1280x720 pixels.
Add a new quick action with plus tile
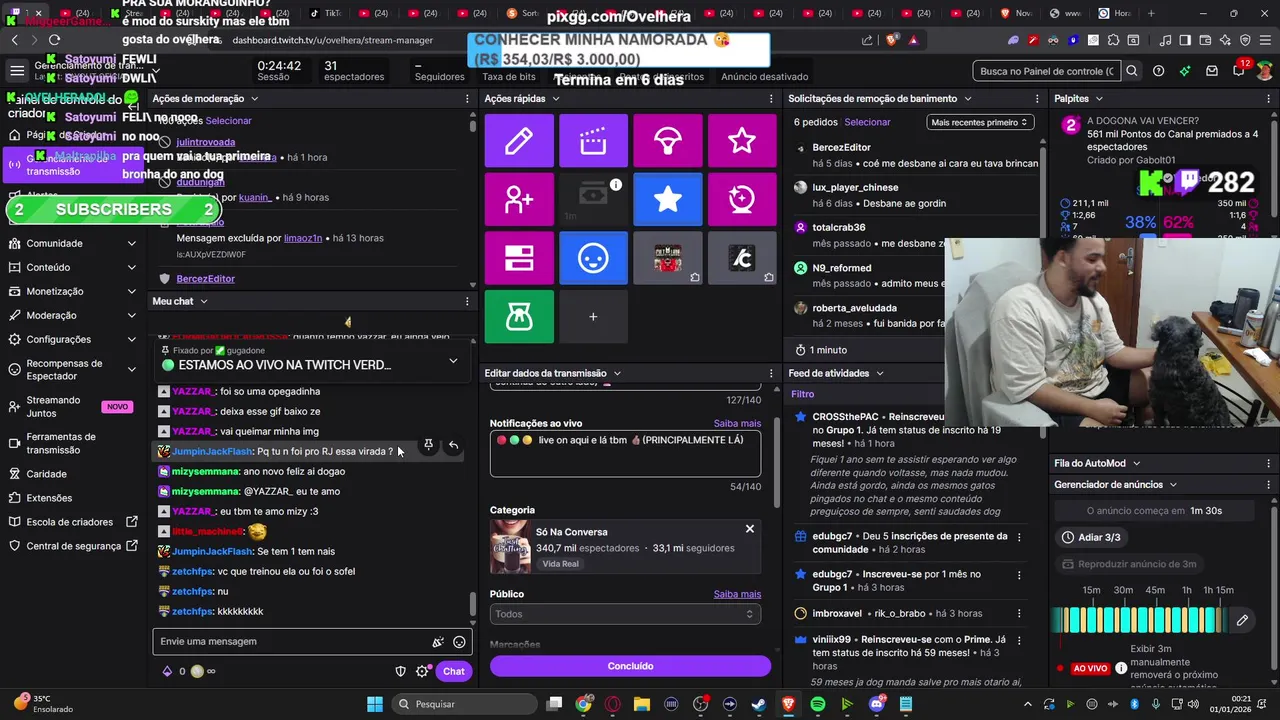593,317
